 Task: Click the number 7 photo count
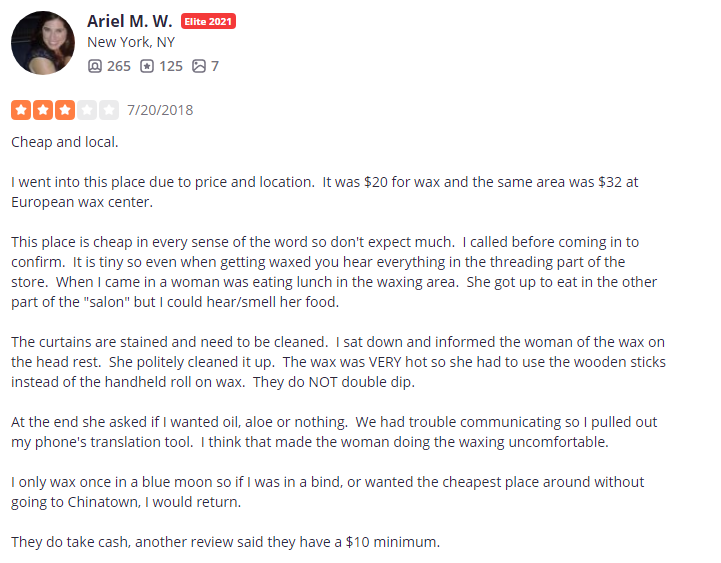(215, 66)
